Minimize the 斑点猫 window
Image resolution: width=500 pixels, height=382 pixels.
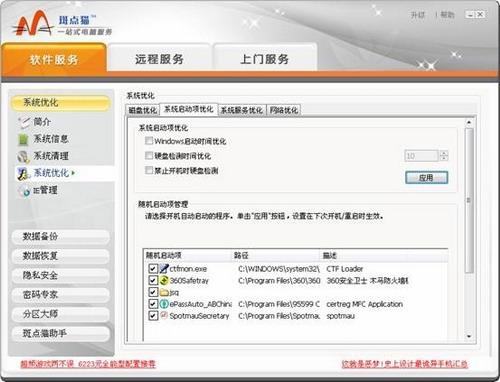tap(470, 15)
